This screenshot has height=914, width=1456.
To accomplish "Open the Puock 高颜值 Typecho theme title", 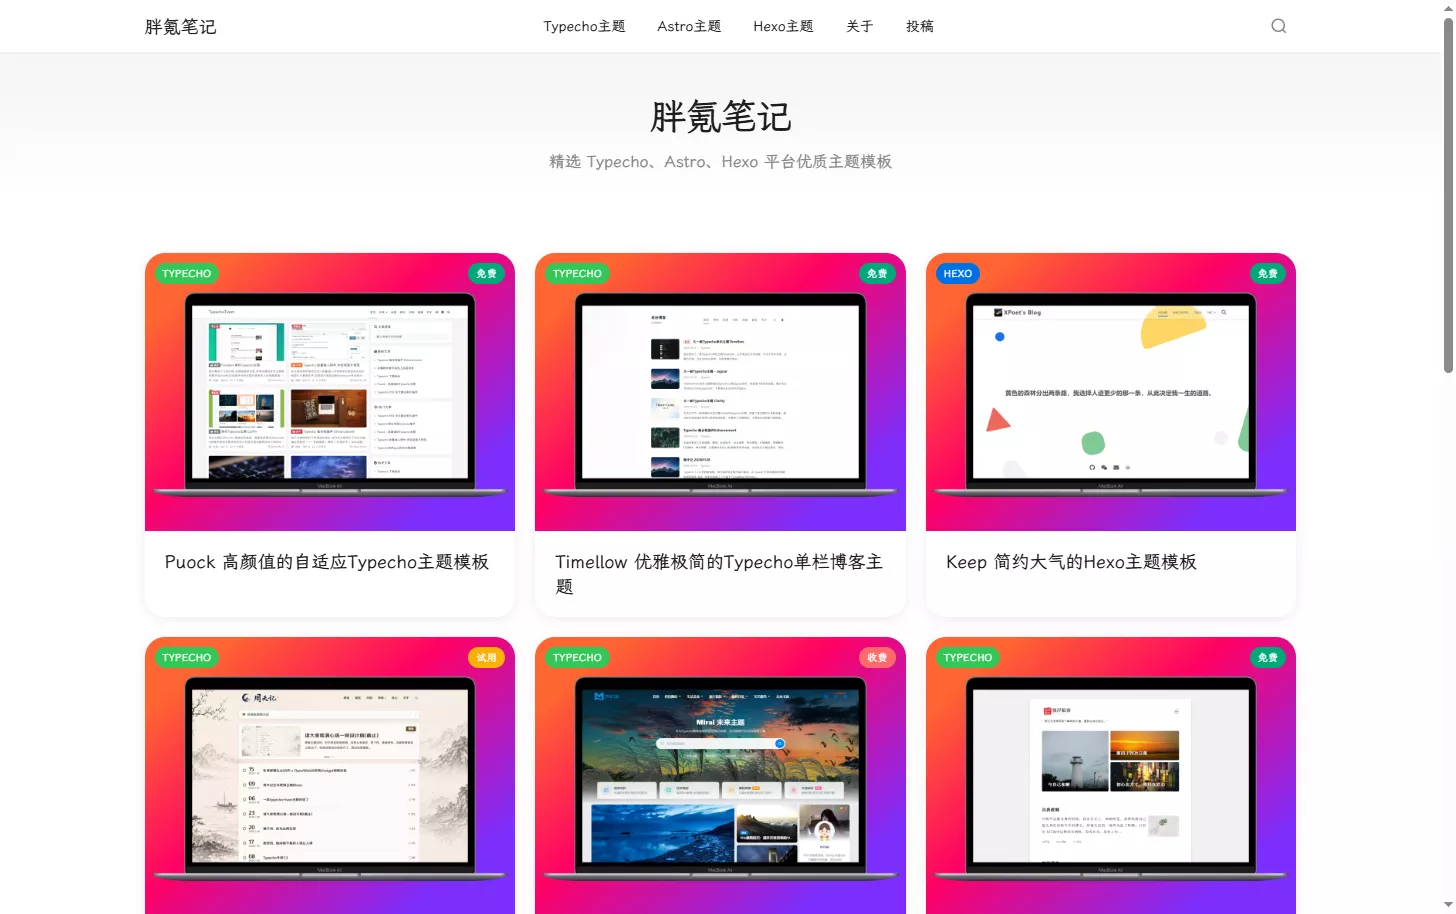I will tap(327, 562).
